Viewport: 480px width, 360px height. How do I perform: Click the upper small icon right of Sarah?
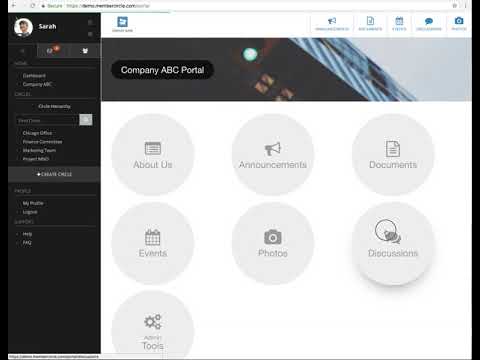tap(90, 22)
